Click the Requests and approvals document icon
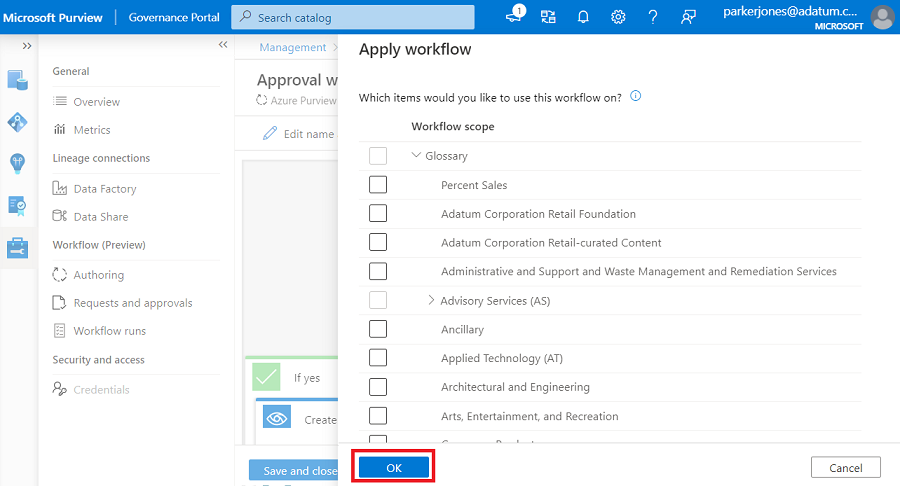900x486 pixels. 59,302
